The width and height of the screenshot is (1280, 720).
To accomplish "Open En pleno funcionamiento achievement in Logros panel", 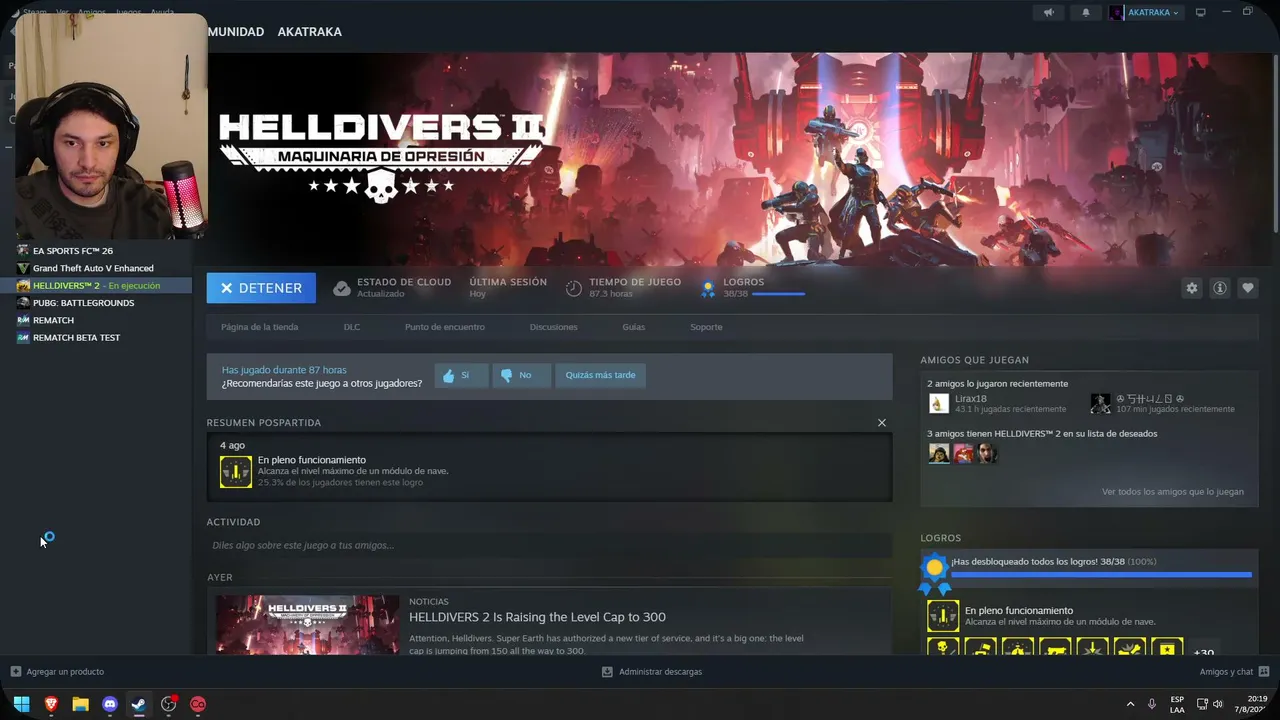I will [x=943, y=616].
